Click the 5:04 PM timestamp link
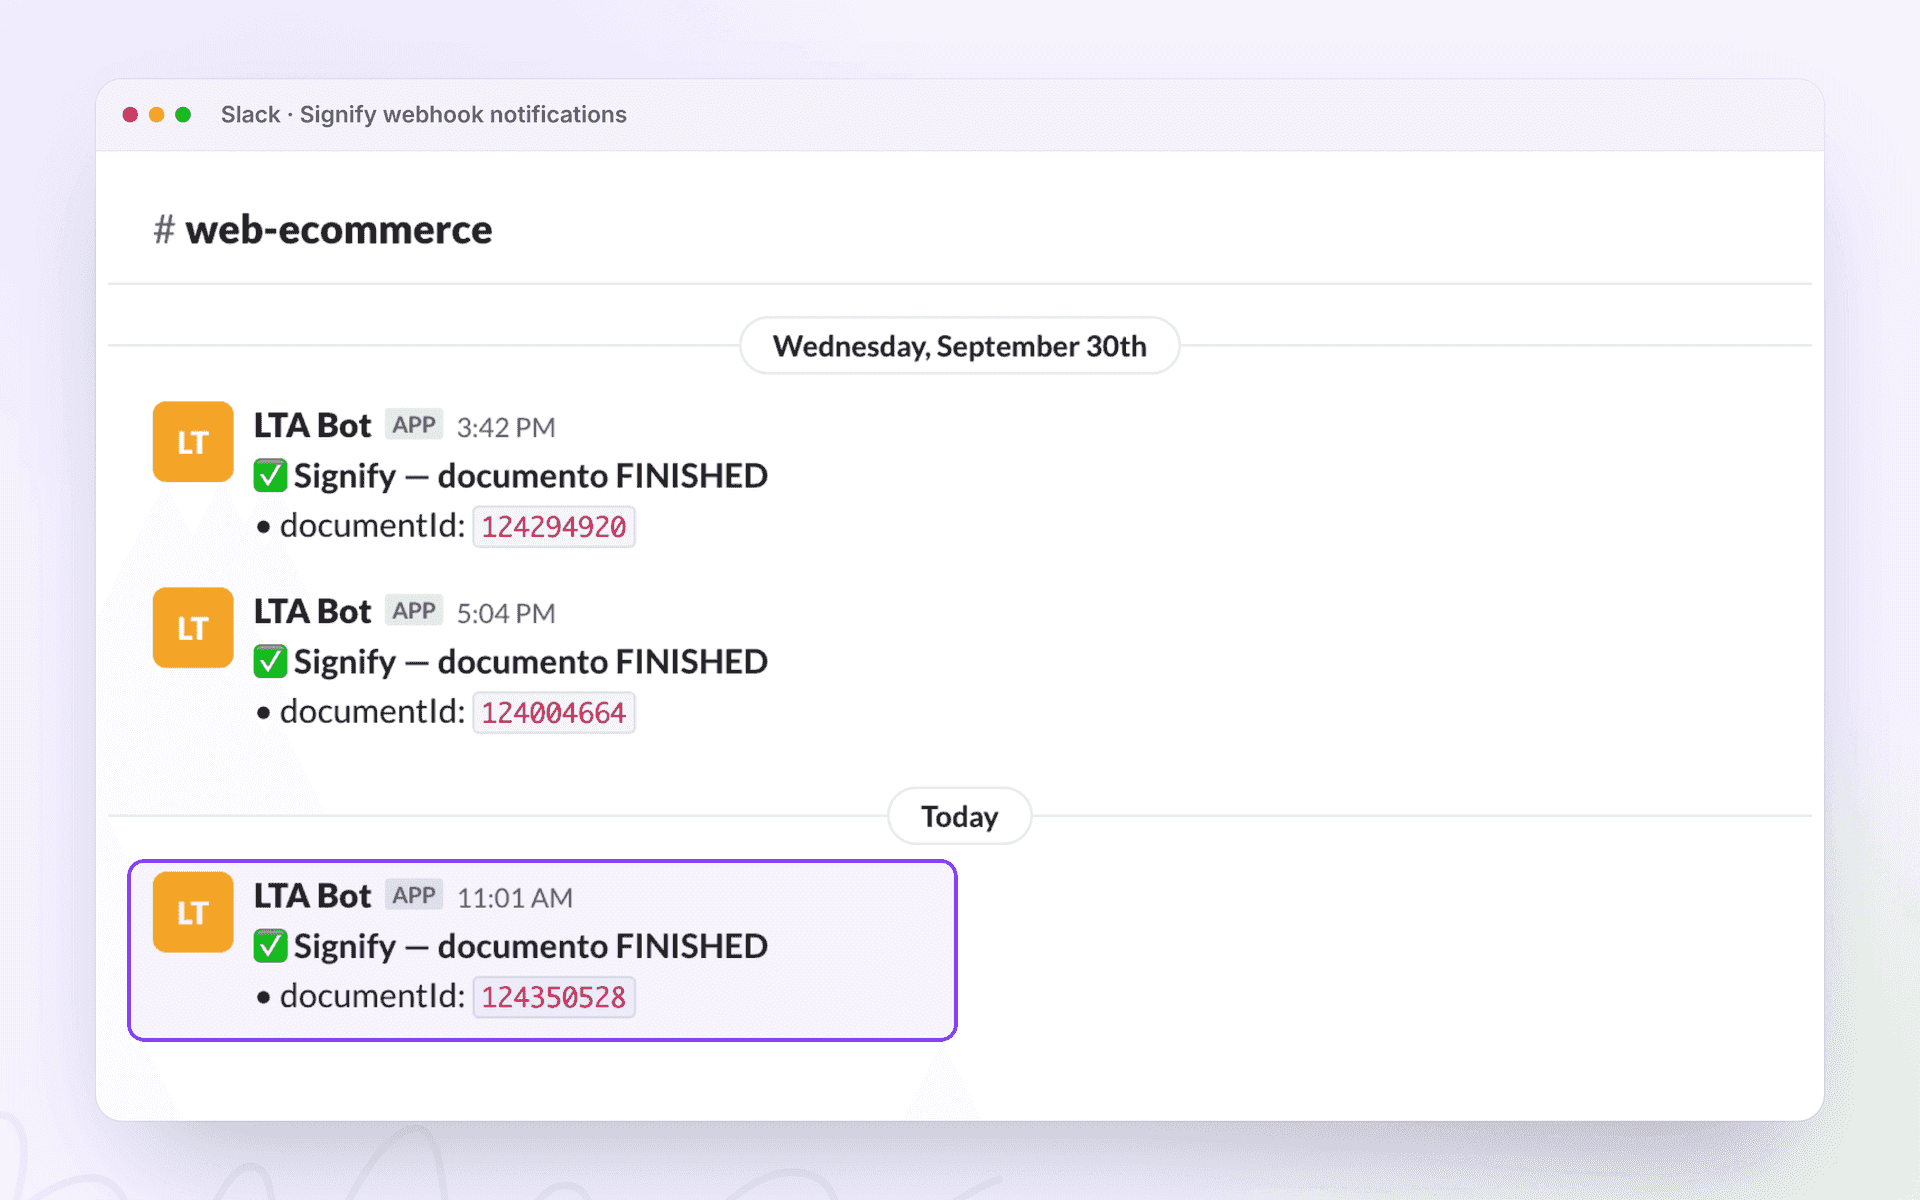1920x1200 pixels. [506, 613]
